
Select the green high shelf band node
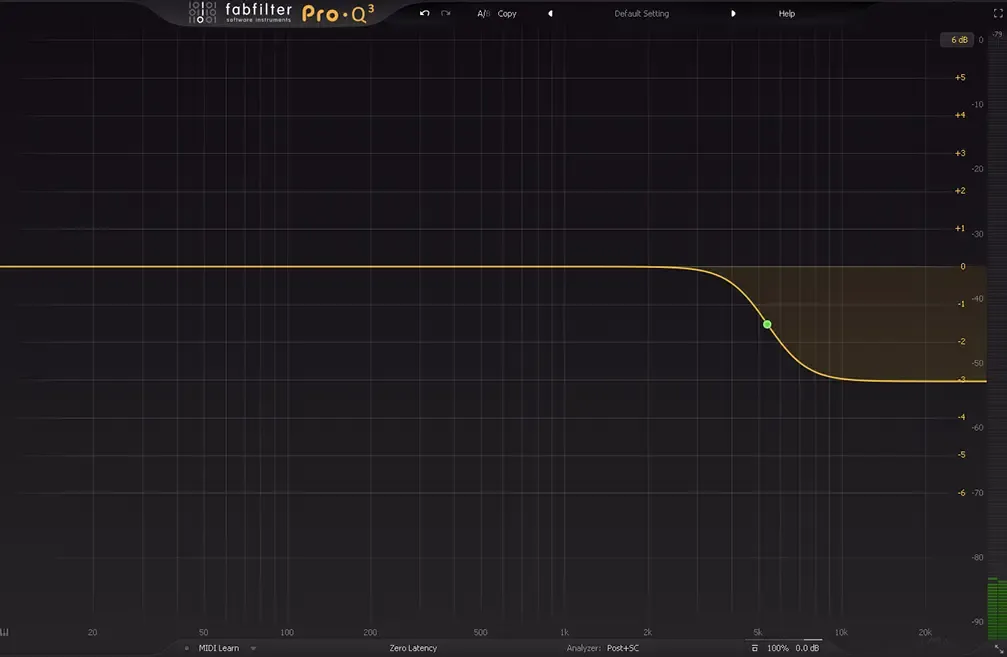pyautogui.click(x=767, y=324)
